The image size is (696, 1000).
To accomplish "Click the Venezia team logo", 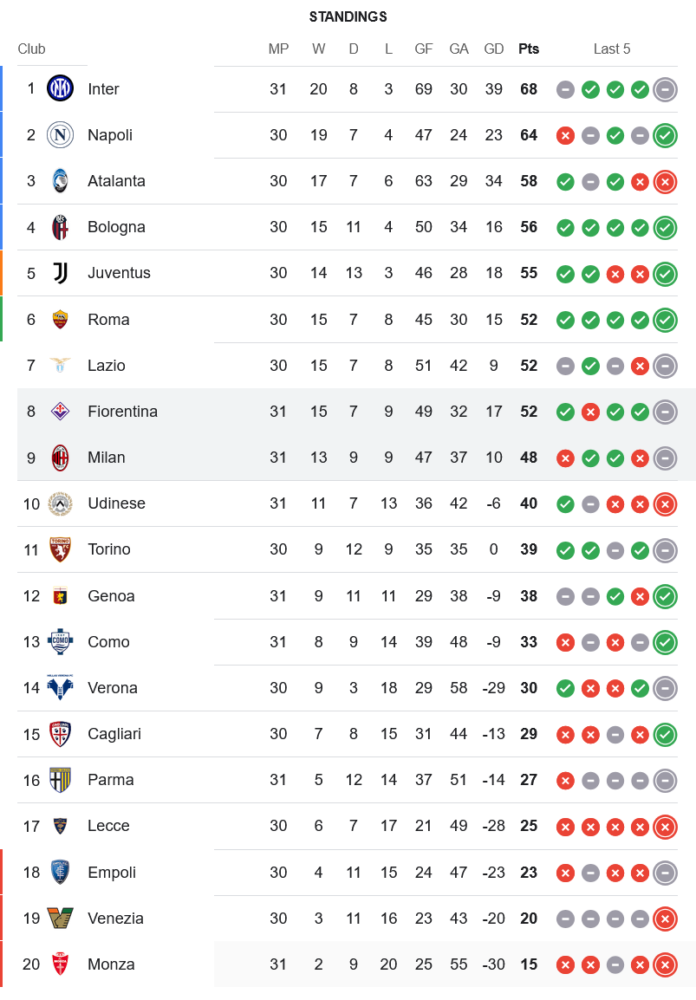I will pyautogui.click(x=60, y=918).
